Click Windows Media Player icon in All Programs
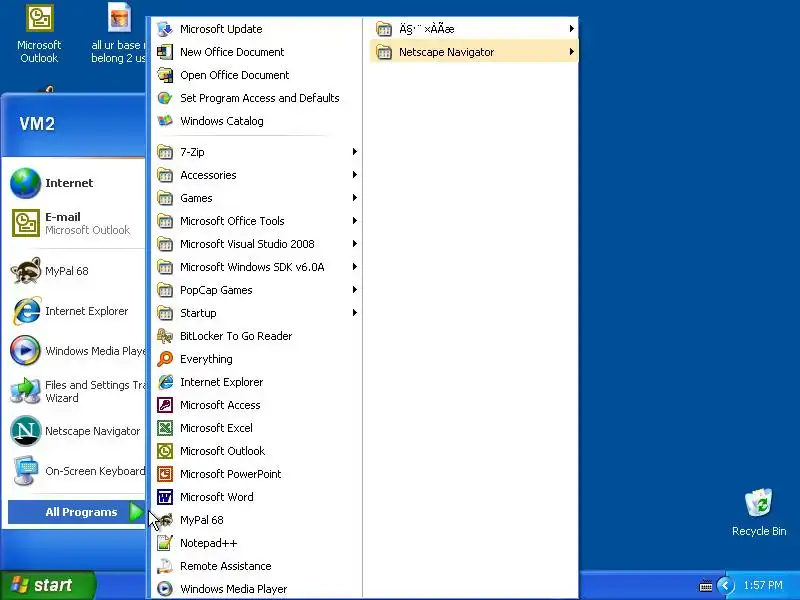This screenshot has width=800, height=600. tap(165, 589)
